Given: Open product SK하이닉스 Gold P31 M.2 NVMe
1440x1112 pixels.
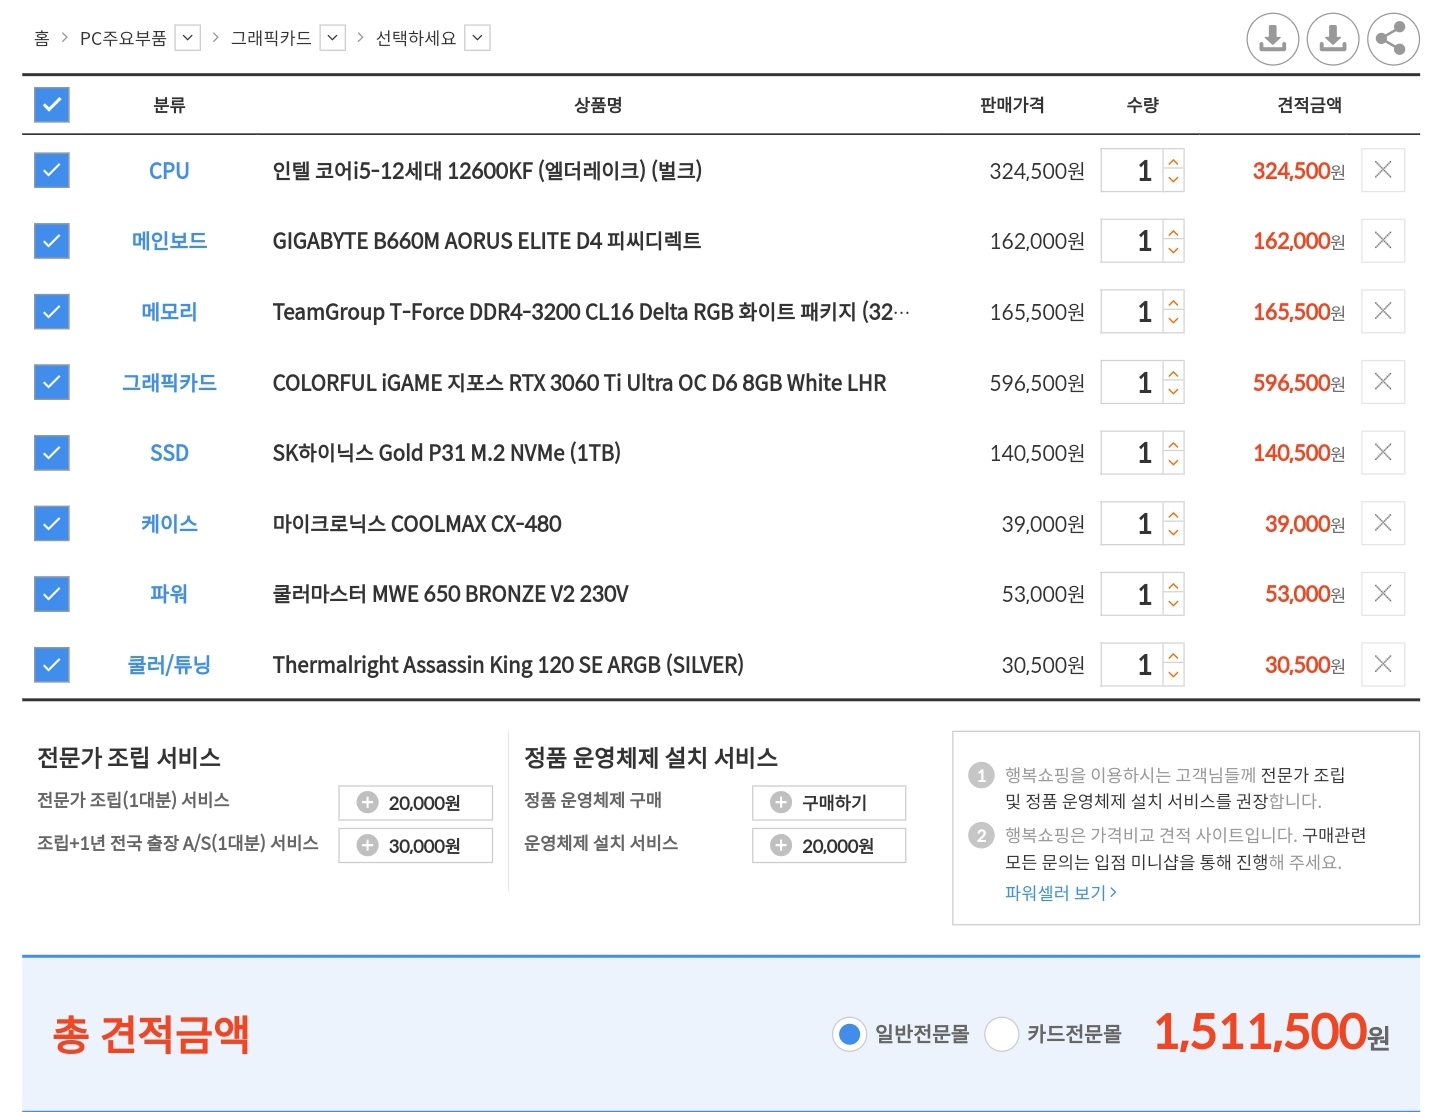Looking at the screenshot, I should coord(447,453).
